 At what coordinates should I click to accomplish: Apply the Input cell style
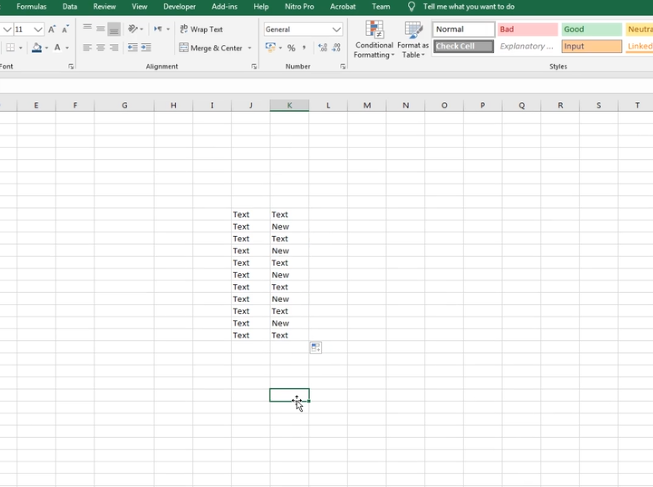point(591,46)
